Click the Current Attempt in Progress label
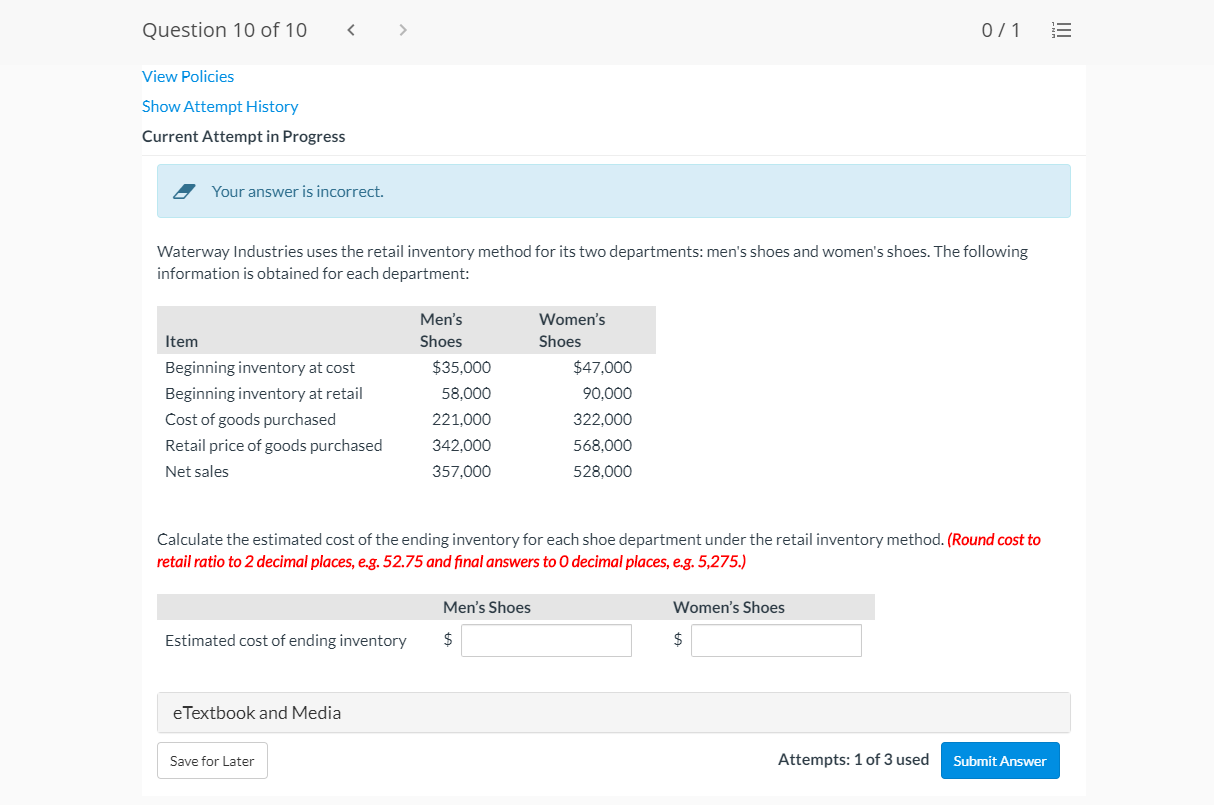The height and width of the screenshot is (805, 1214). click(243, 136)
